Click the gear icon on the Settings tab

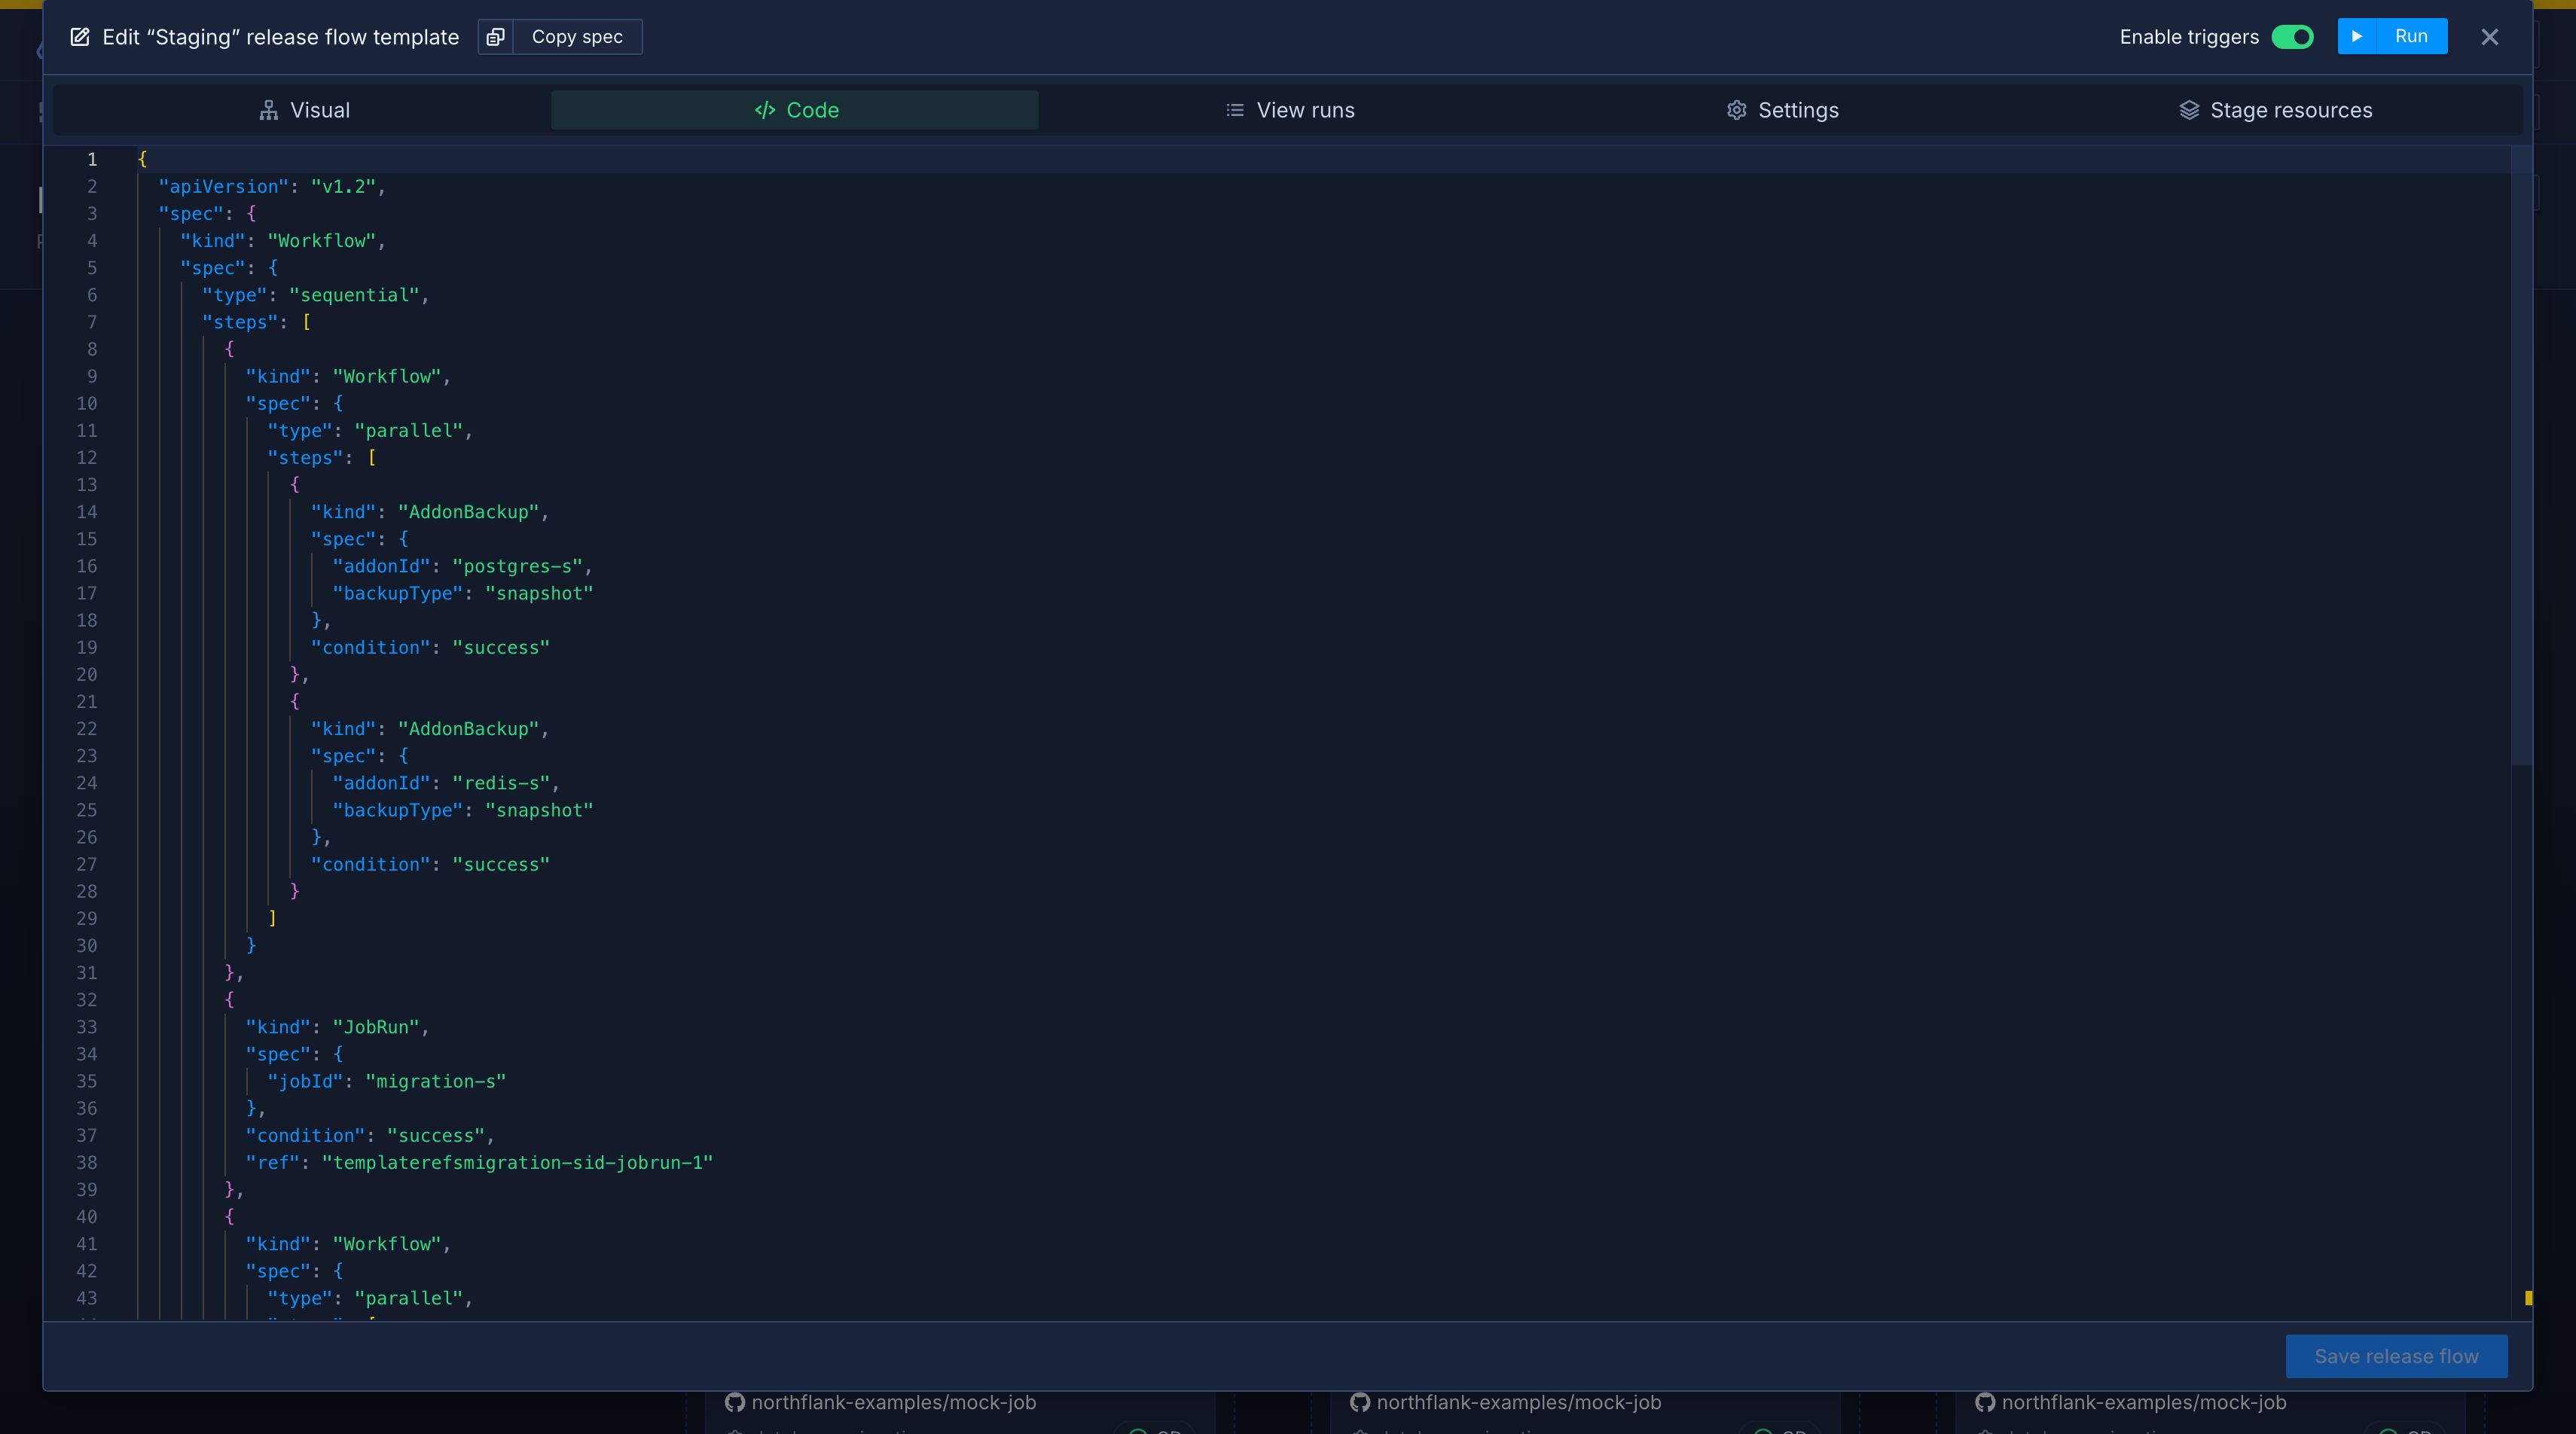[x=1737, y=110]
